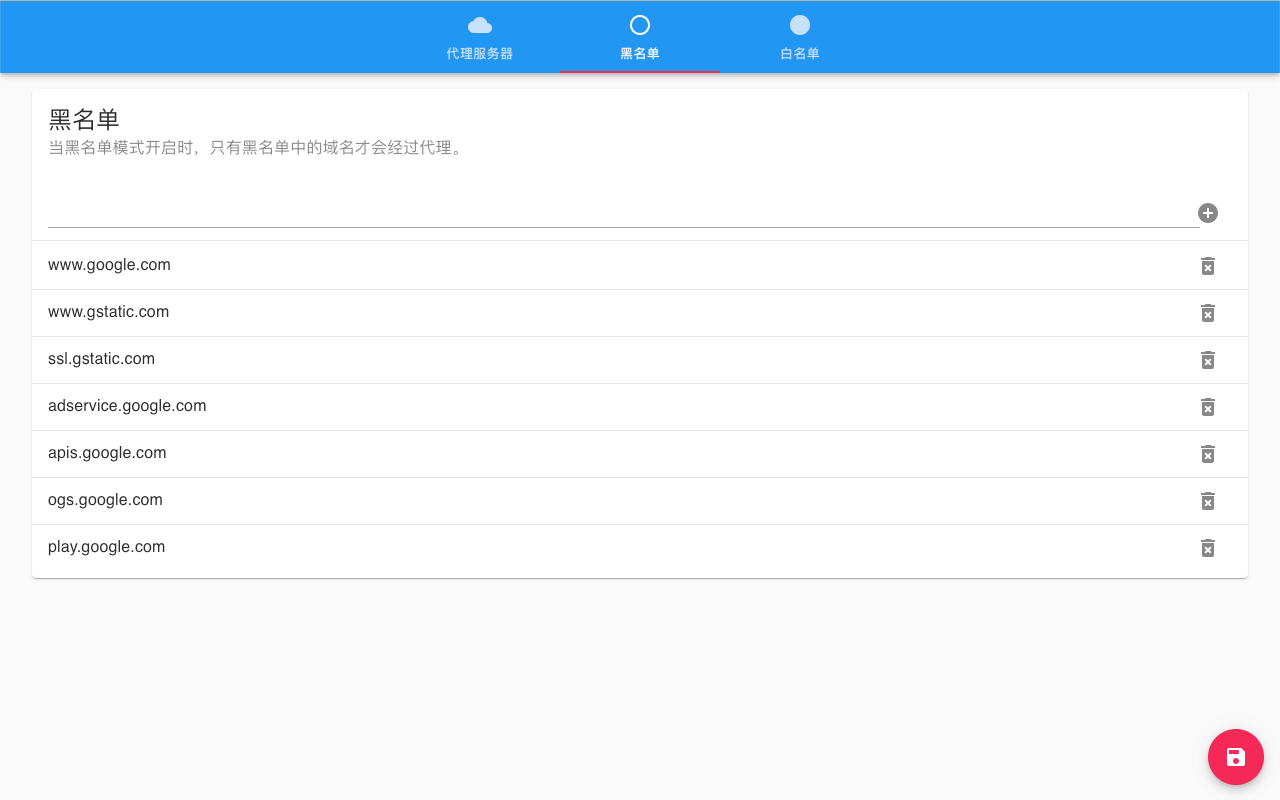
Task: Remove the www.gstatic.com entry
Action: click(1207, 313)
